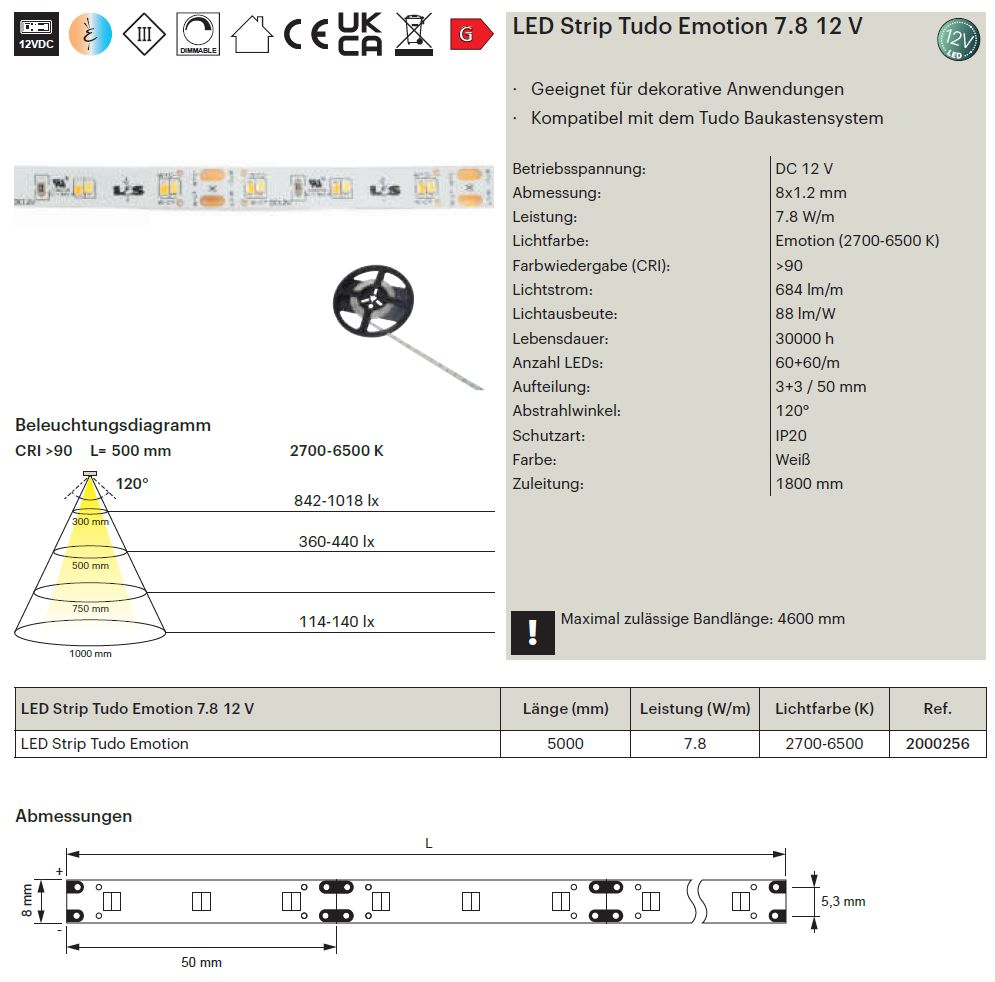This screenshot has height=982, width=995.
Task: Click the DIMMABLE icon
Action: click(x=198, y=34)
